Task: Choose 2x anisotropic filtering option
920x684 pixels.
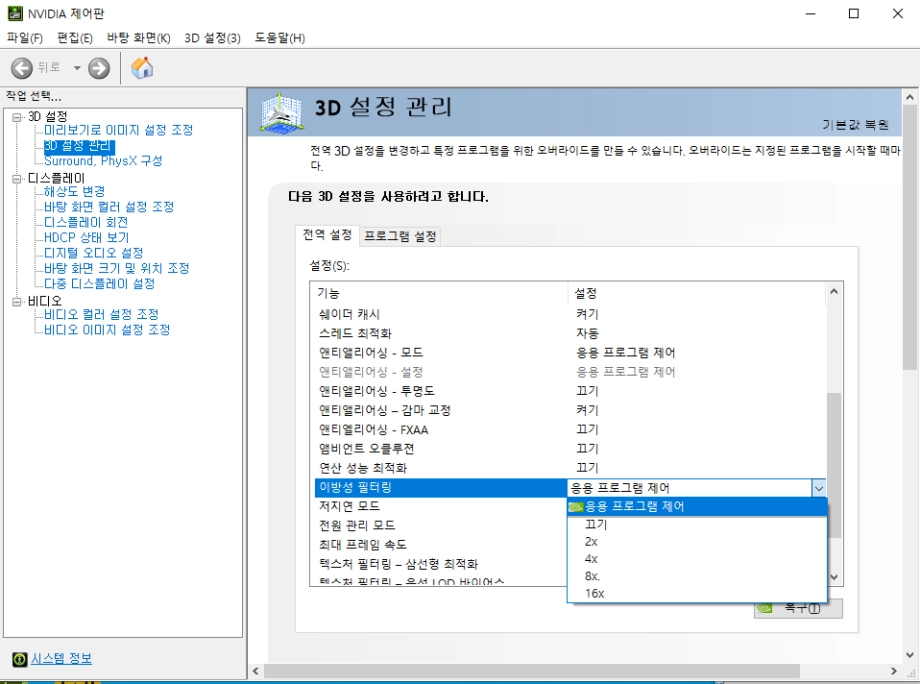Action: pos(697,541)
